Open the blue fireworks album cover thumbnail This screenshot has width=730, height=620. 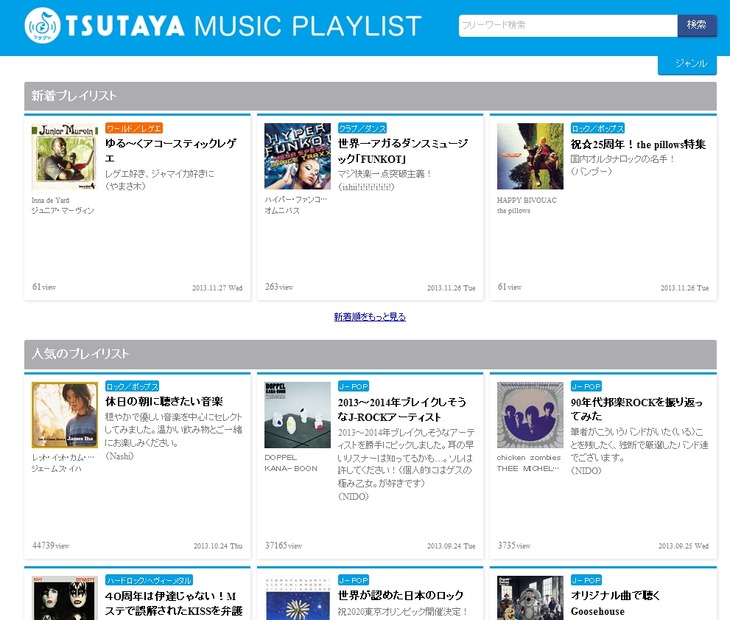[297, 598]
